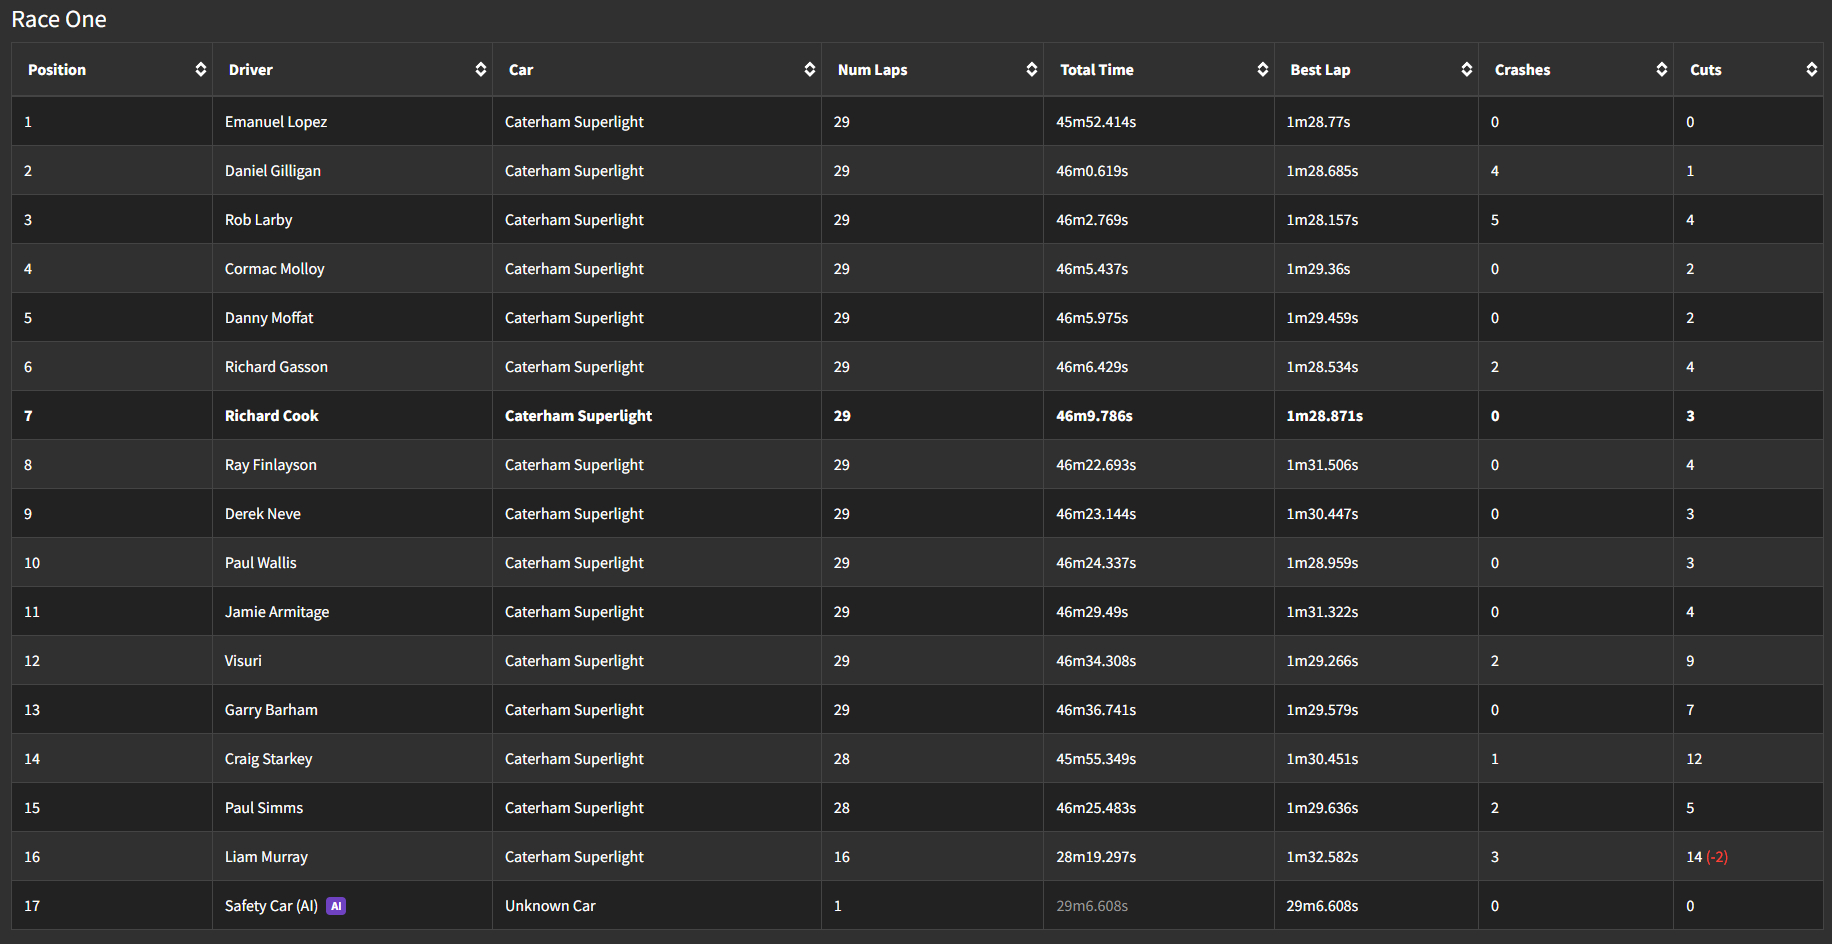
Task: Click best lap 1m28.959s
Action: tap(1322, 563)
